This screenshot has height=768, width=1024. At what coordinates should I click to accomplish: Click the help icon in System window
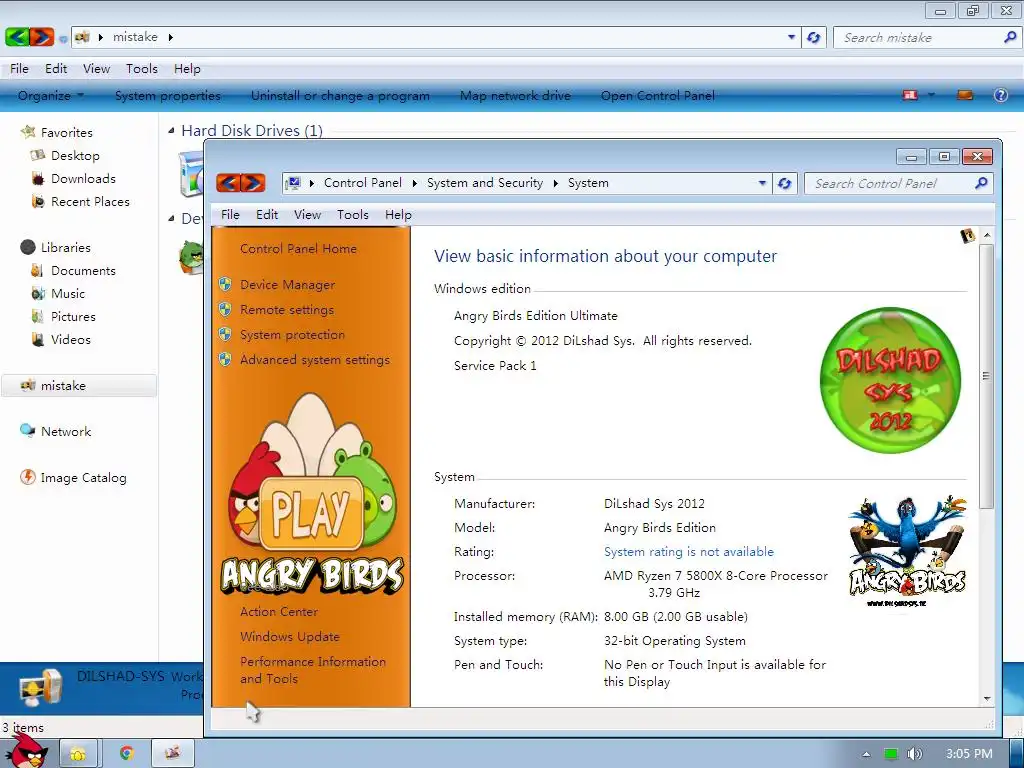pos(967,236)
